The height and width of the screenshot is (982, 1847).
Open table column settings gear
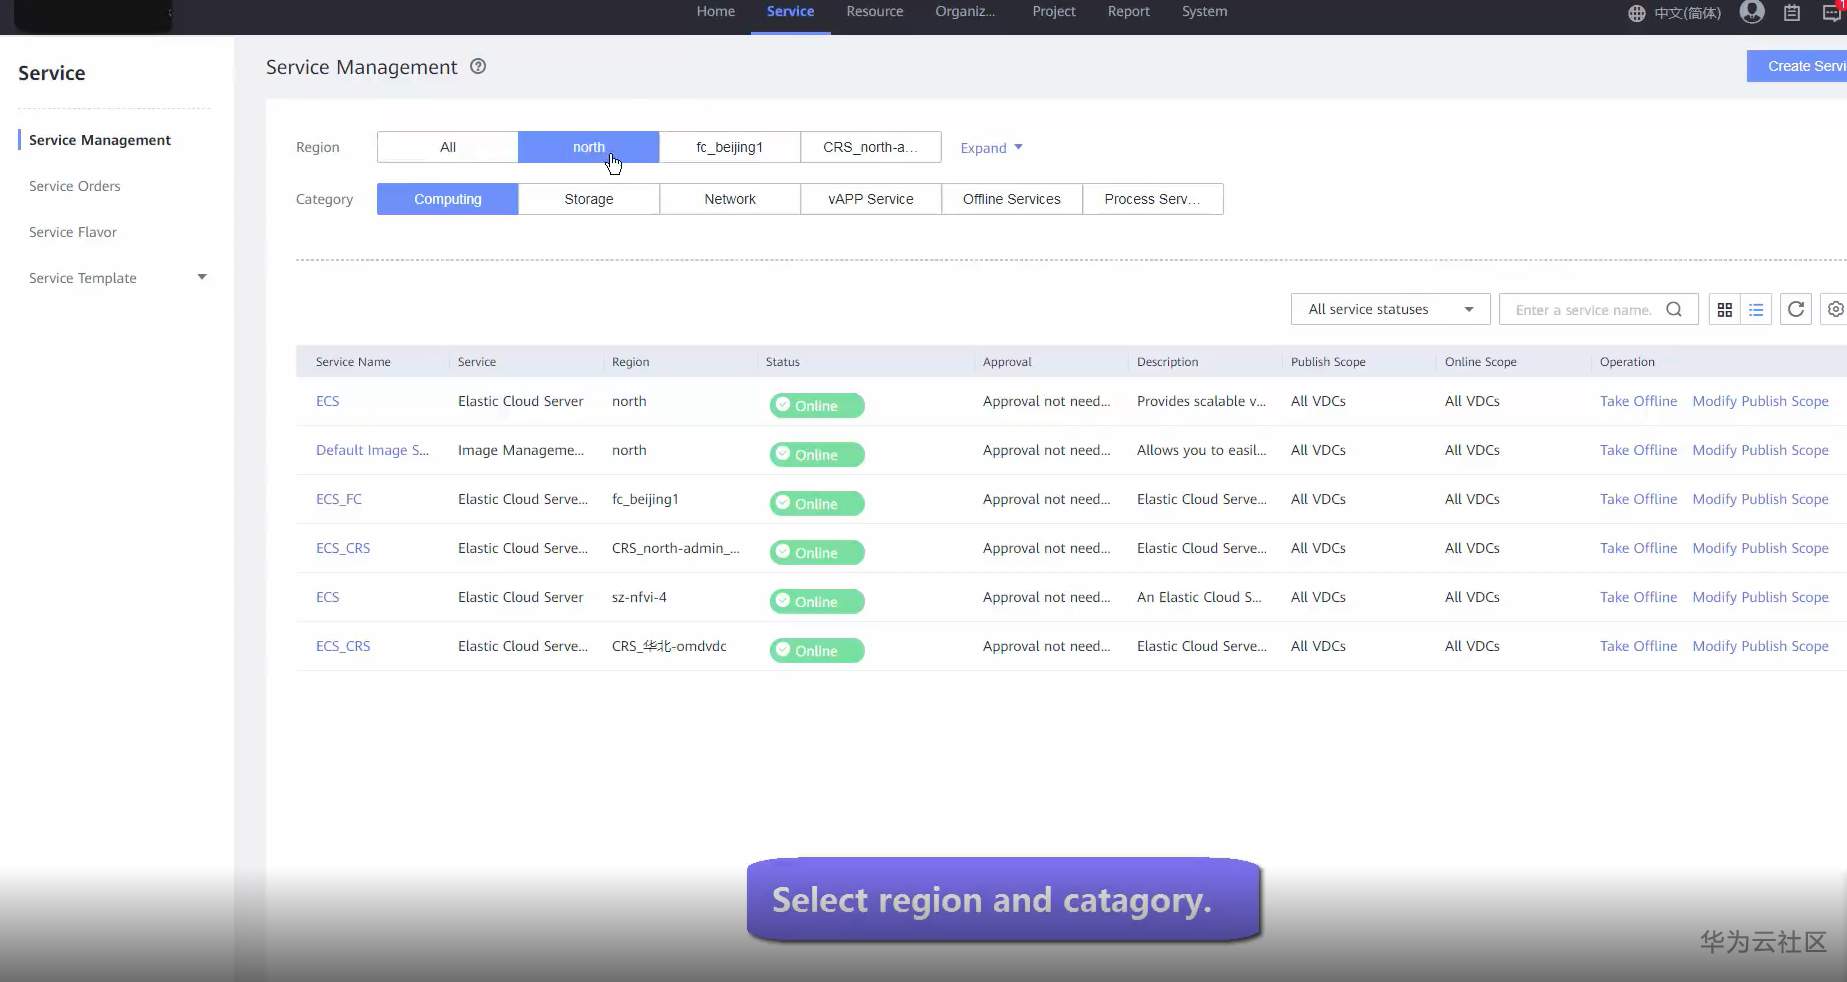point(1835,310)
